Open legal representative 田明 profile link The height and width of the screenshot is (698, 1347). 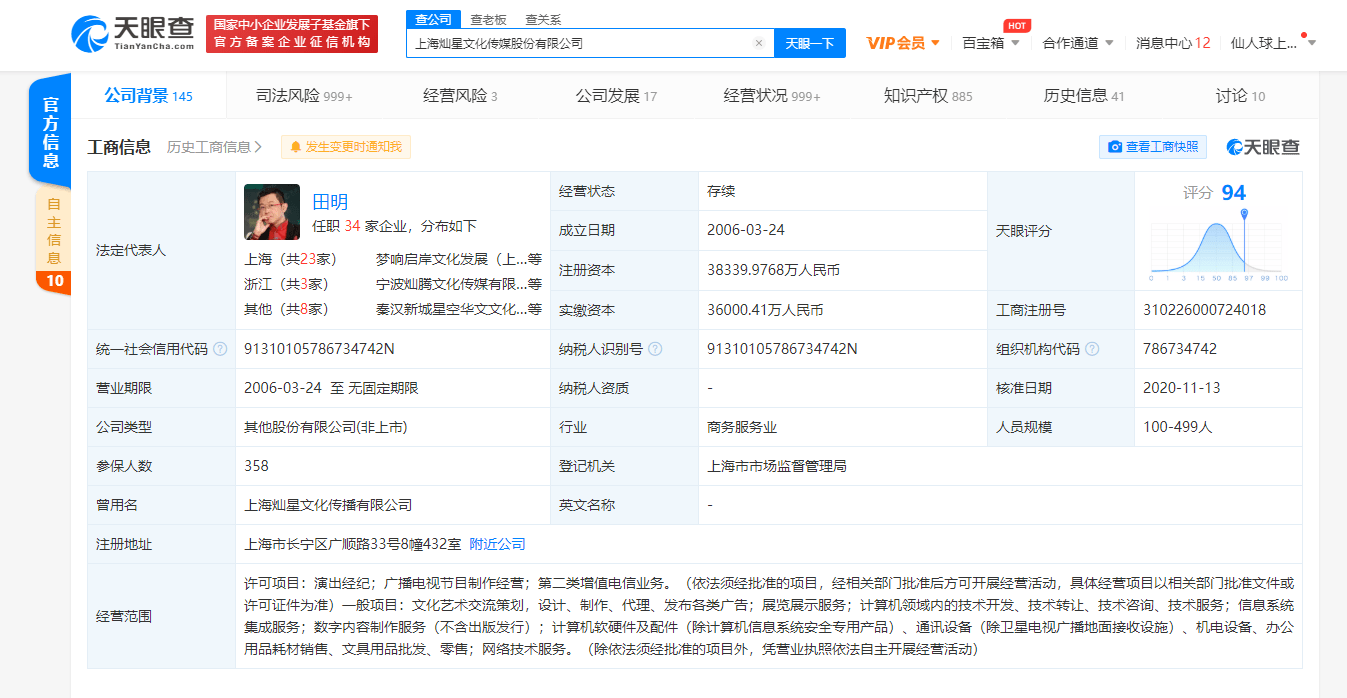coord(330,201)
